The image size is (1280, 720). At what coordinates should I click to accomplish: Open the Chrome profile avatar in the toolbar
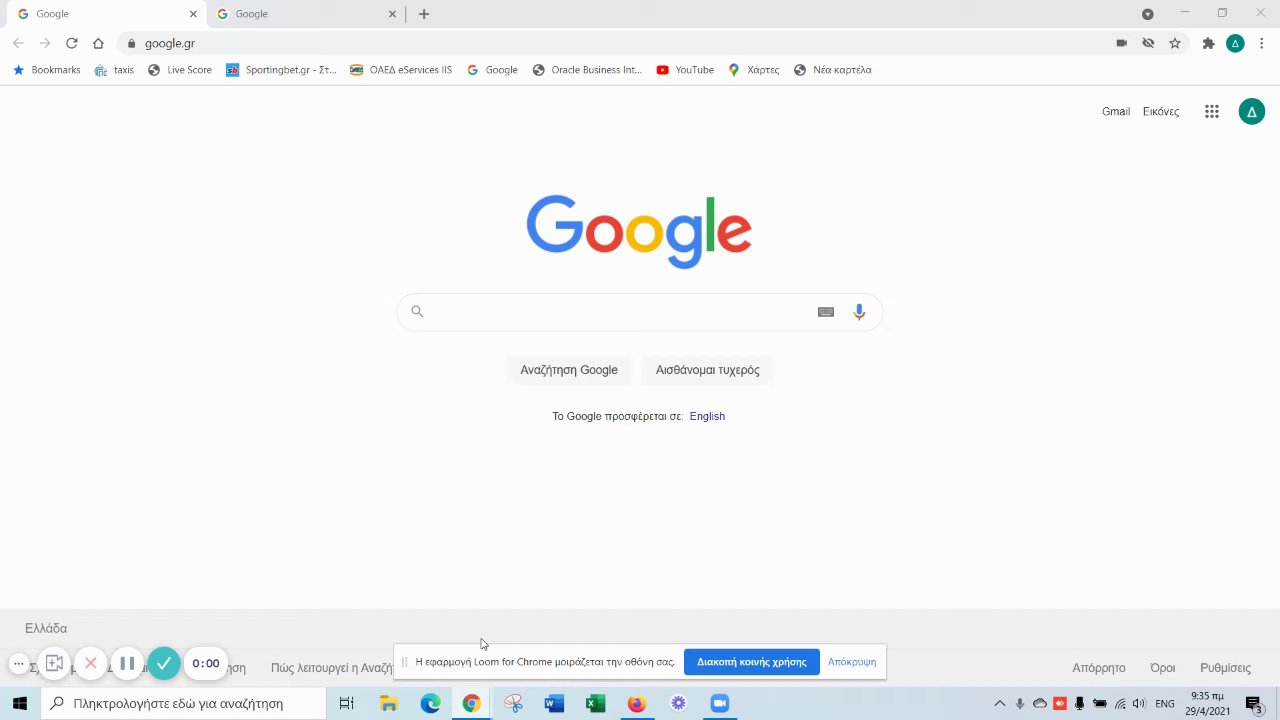coord(1235,43)
